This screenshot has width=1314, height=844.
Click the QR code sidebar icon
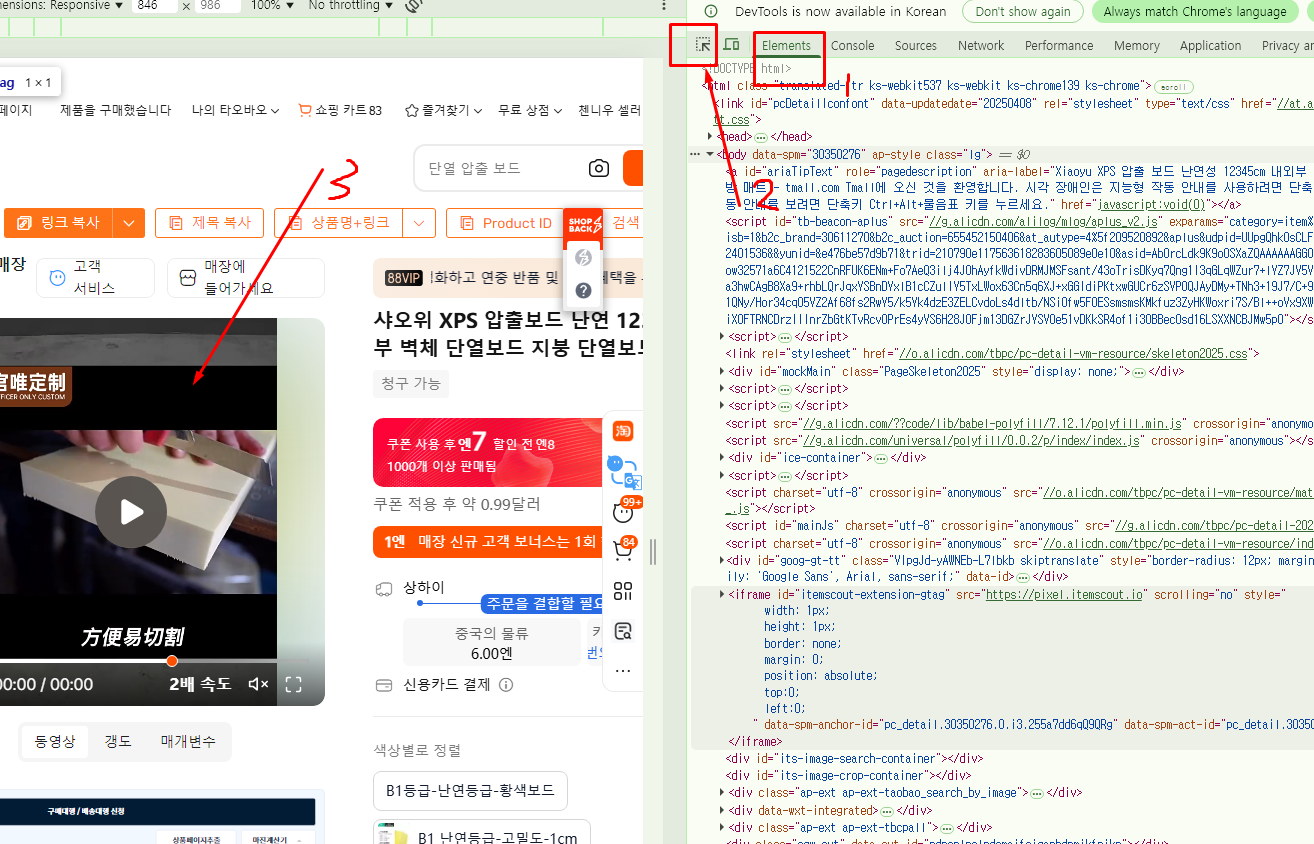point(623,591)
